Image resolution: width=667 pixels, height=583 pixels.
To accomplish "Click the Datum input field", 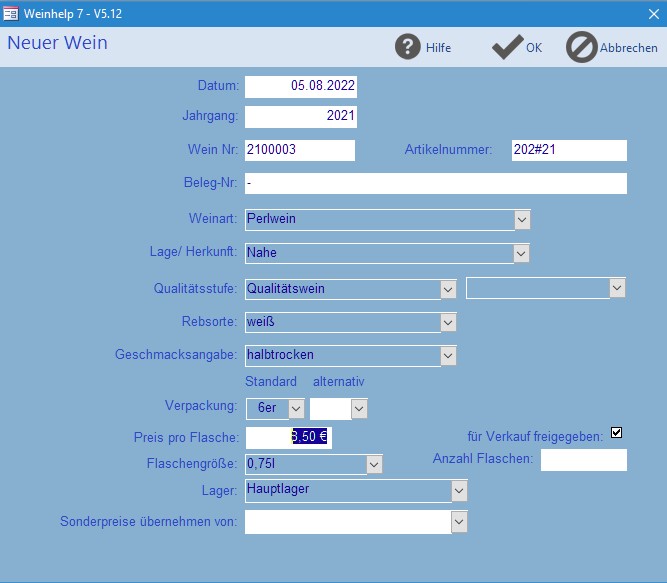I will (300, 87).
